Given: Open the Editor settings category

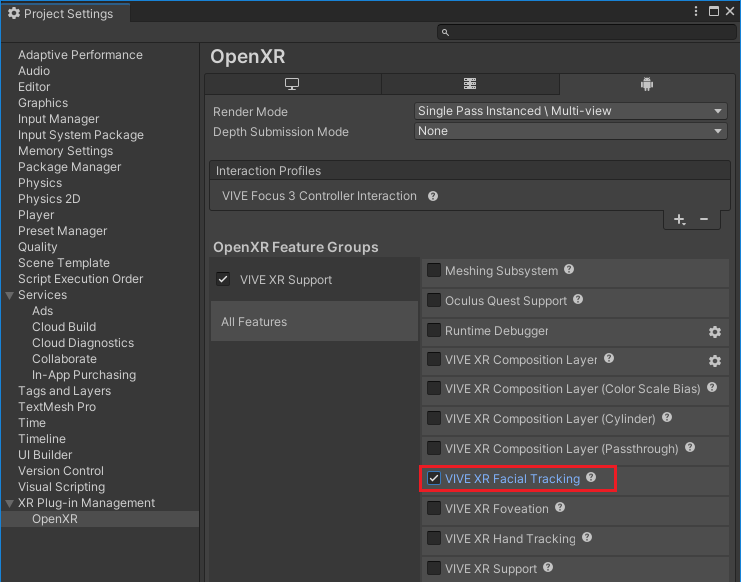Looking at the screenshot, I should [x=34, y=87].
